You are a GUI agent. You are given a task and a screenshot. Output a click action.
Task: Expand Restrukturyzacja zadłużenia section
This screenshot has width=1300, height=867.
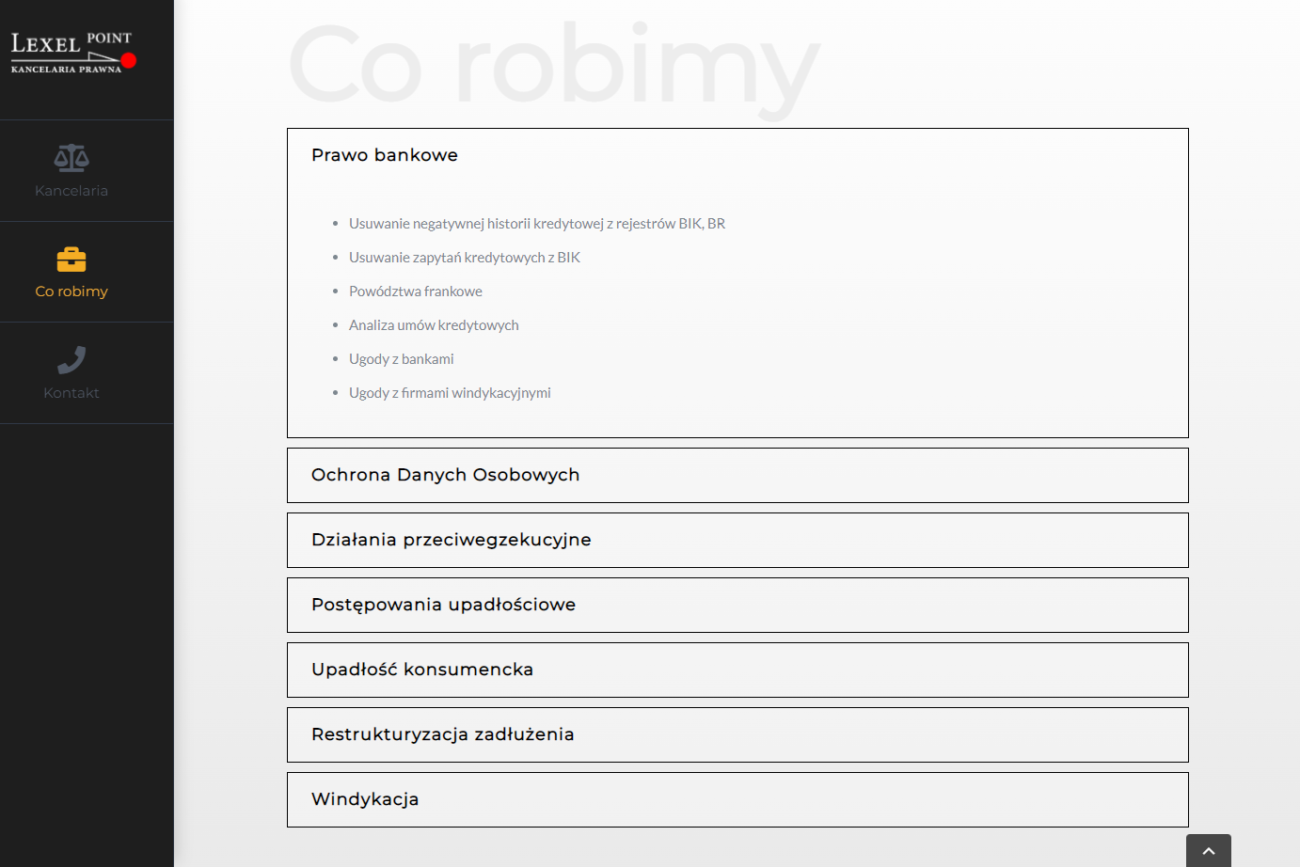(442, 735)
